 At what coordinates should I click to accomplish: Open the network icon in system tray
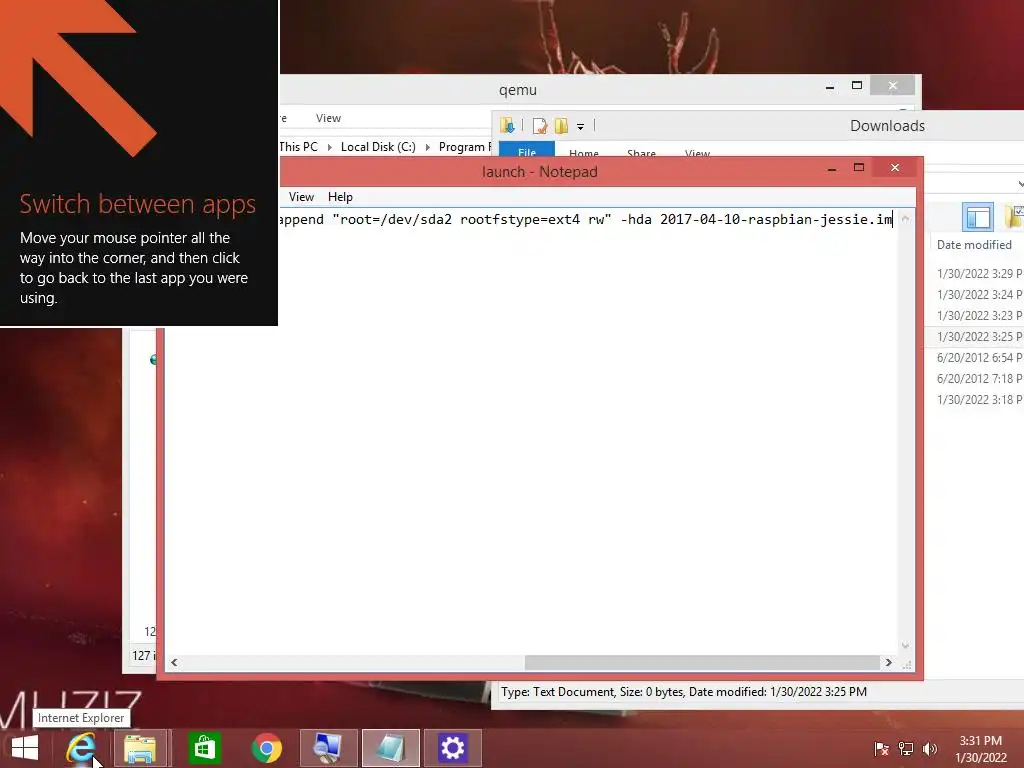click(x=906, y=748)
